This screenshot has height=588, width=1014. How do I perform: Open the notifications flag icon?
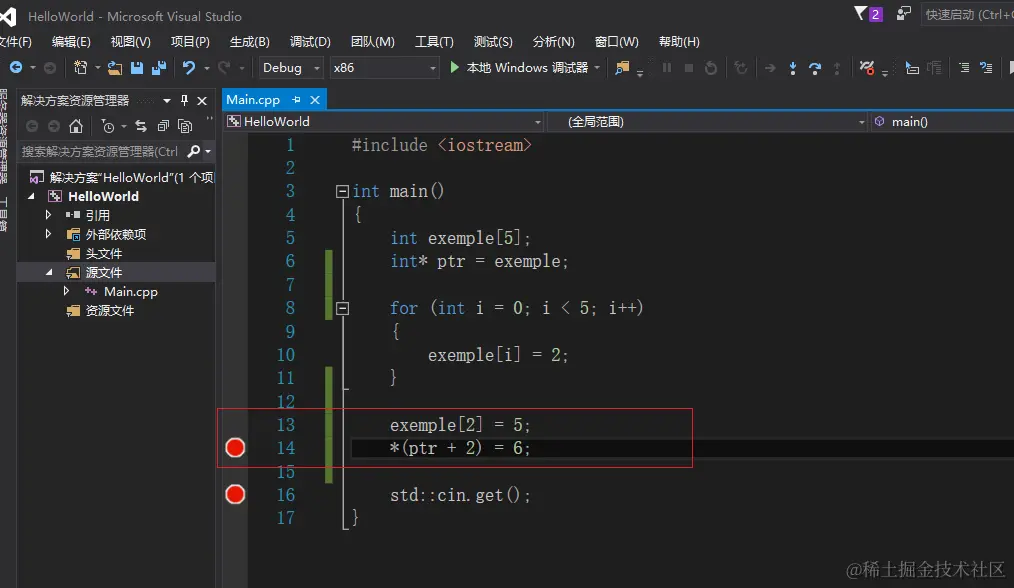[x=860, y=14]
